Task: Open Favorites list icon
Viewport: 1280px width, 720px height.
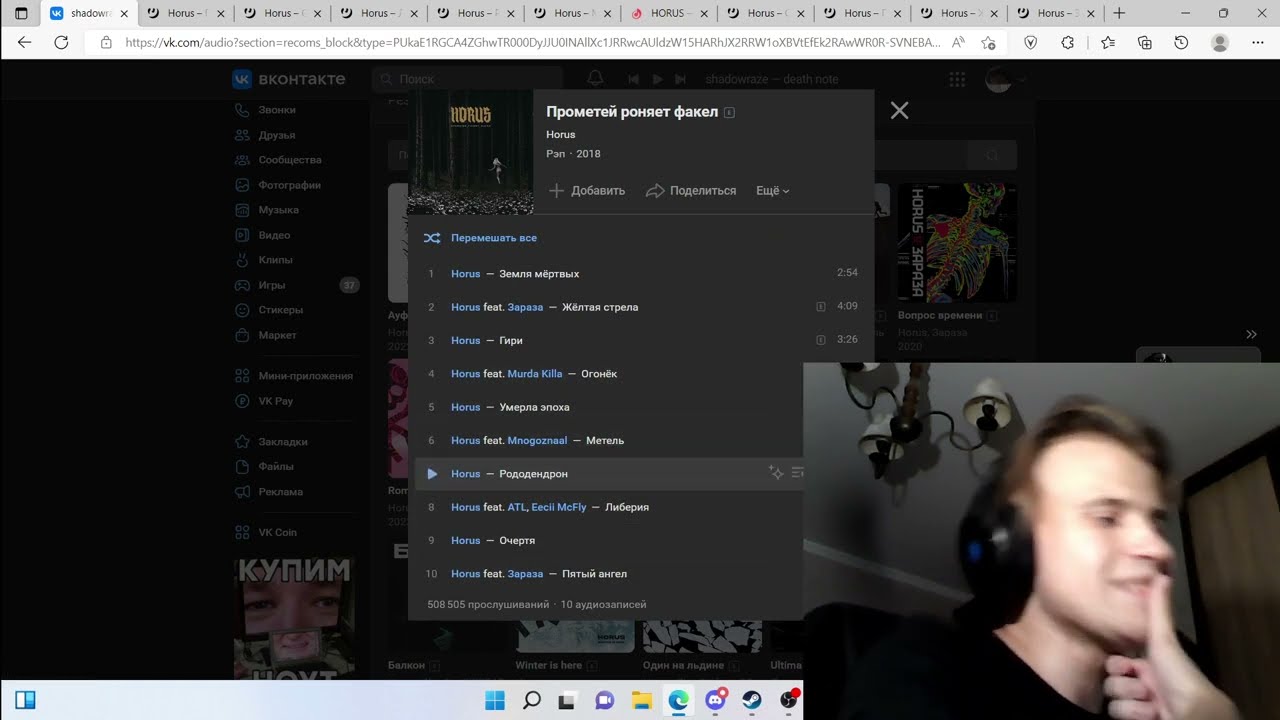Action: pyautogui.click(x=1108, y=43)
